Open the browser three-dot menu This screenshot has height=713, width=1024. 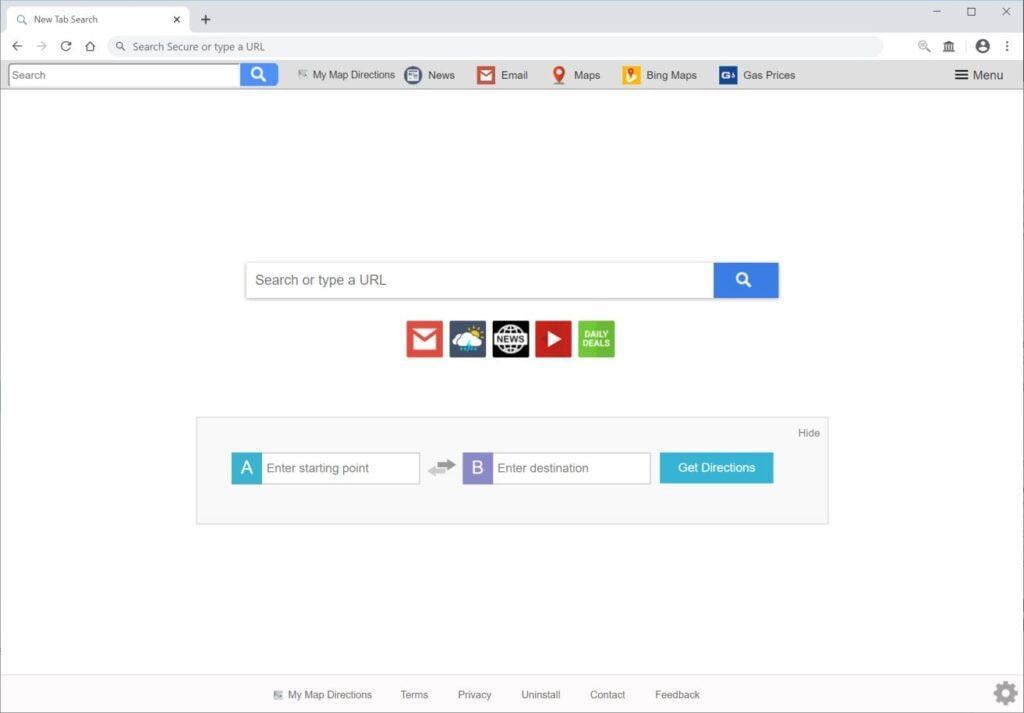(x=1007, y=46)
